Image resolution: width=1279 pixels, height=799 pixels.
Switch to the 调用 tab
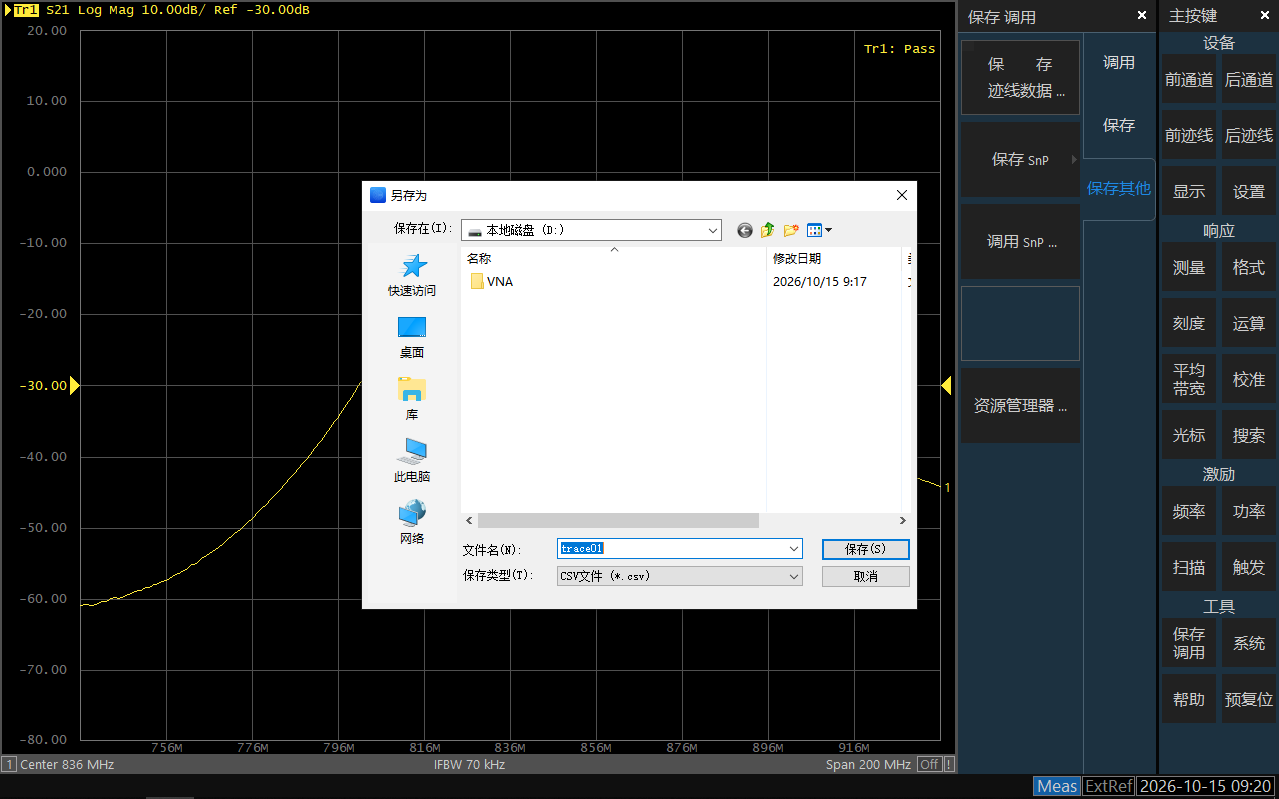1119,63
